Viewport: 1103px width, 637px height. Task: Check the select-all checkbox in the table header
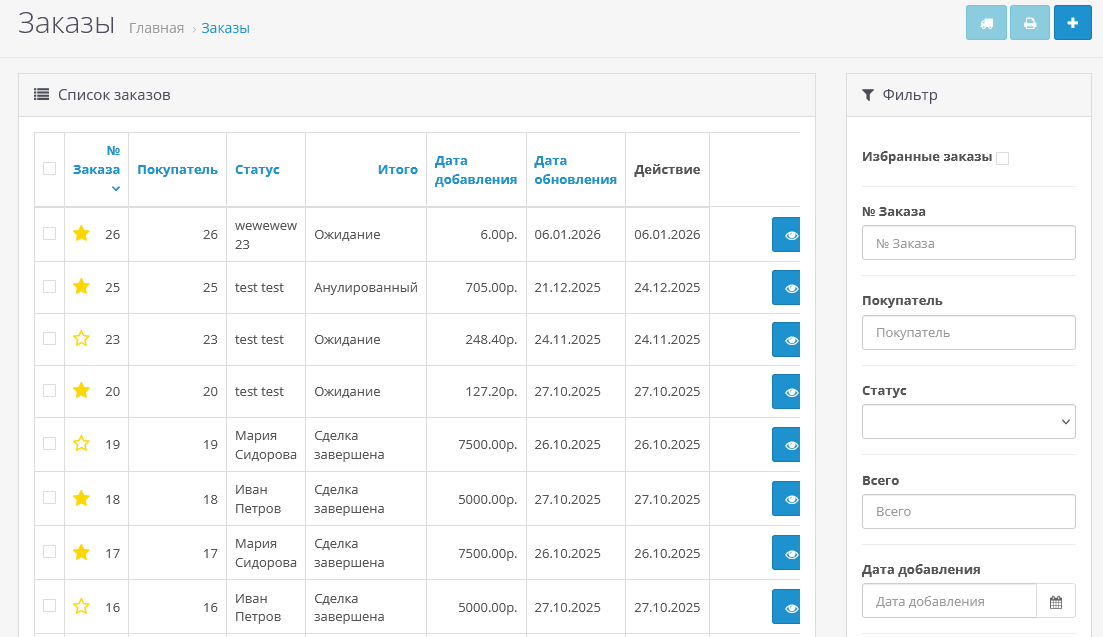[49, 169]
